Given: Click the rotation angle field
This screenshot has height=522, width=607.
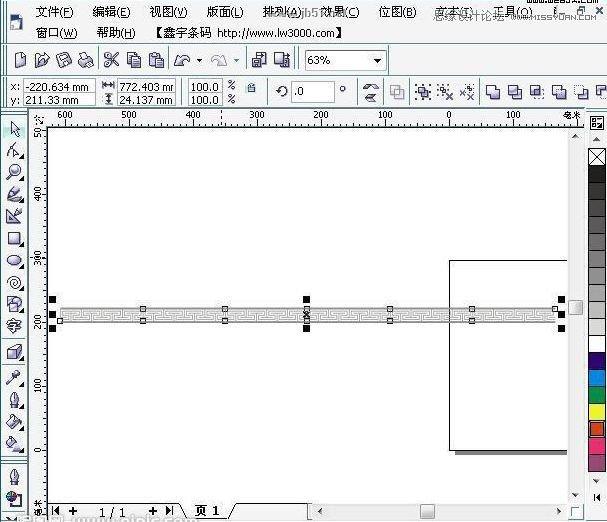Looking at the screenshot, I should point(313,92).
